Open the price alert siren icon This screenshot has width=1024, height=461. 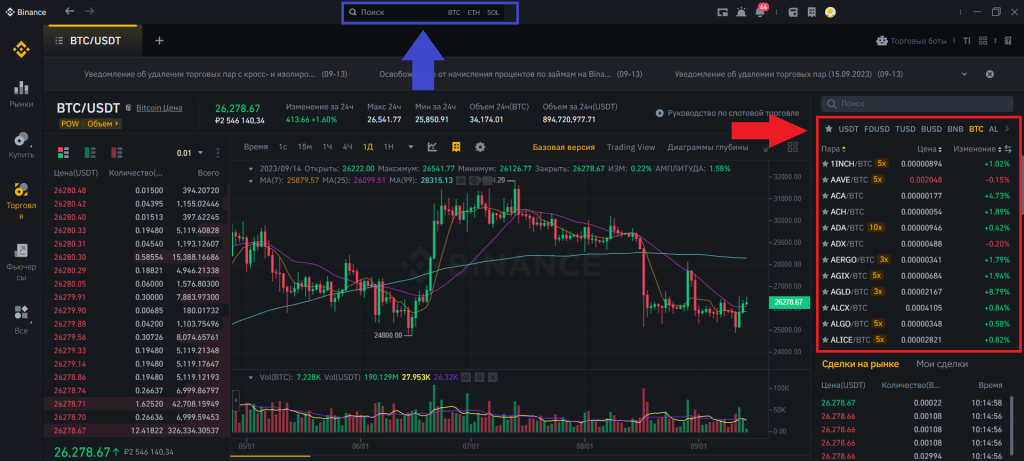tap(741, 12)
